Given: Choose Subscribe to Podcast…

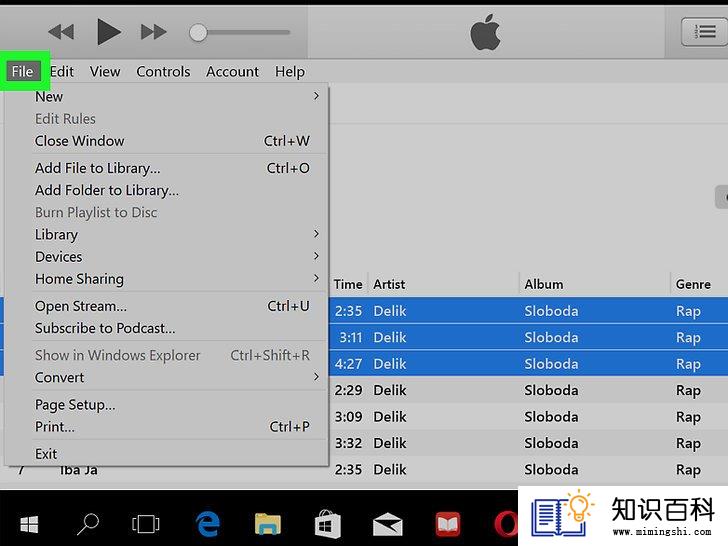Looking at the screenshot, I should point(177,328).
